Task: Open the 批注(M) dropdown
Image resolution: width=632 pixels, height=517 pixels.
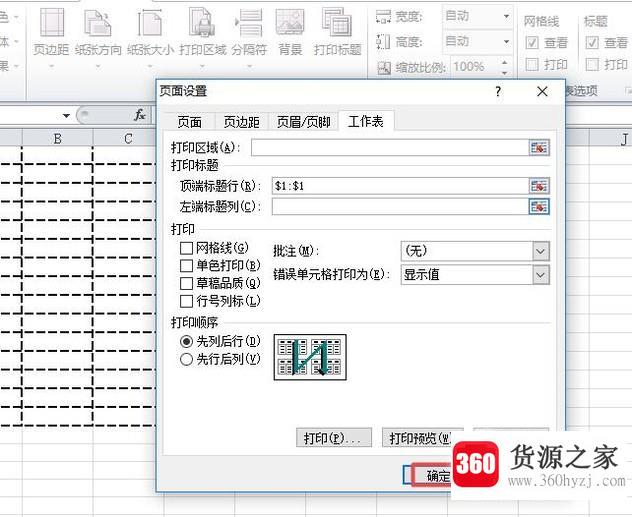Action: 541,251
